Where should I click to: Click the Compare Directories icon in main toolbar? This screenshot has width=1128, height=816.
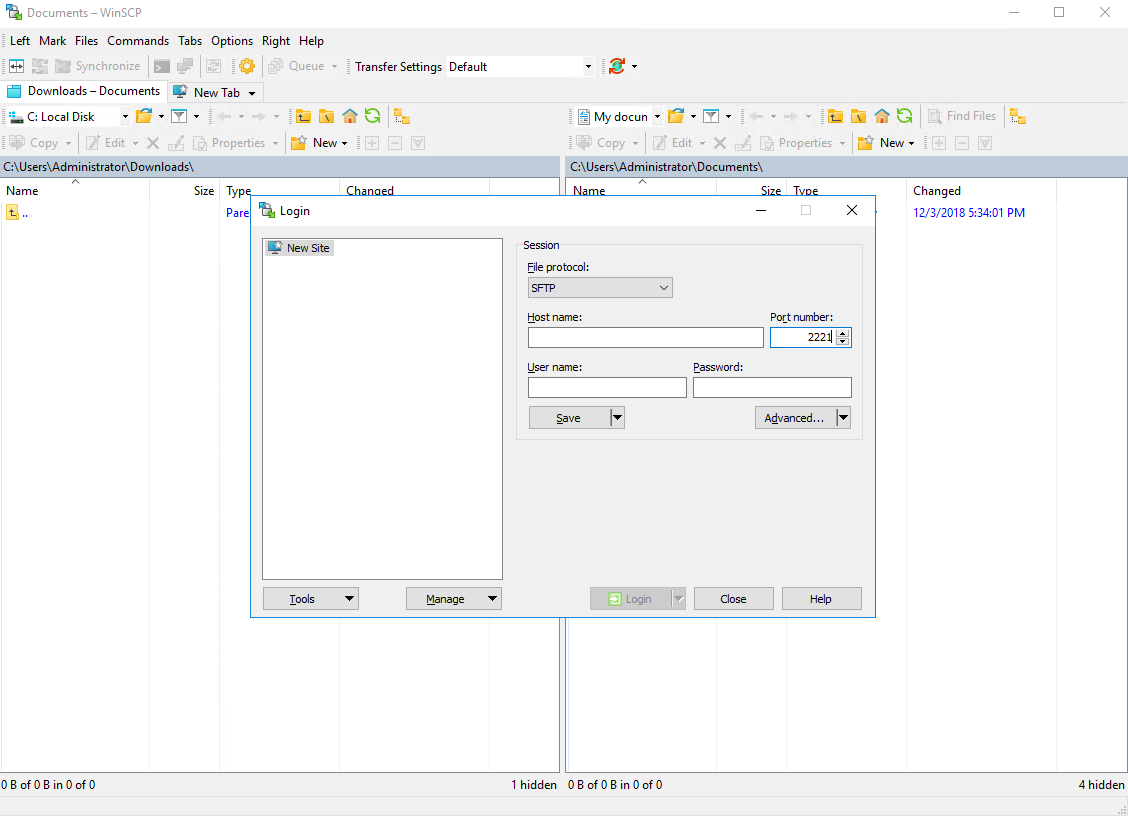(17, 66)
